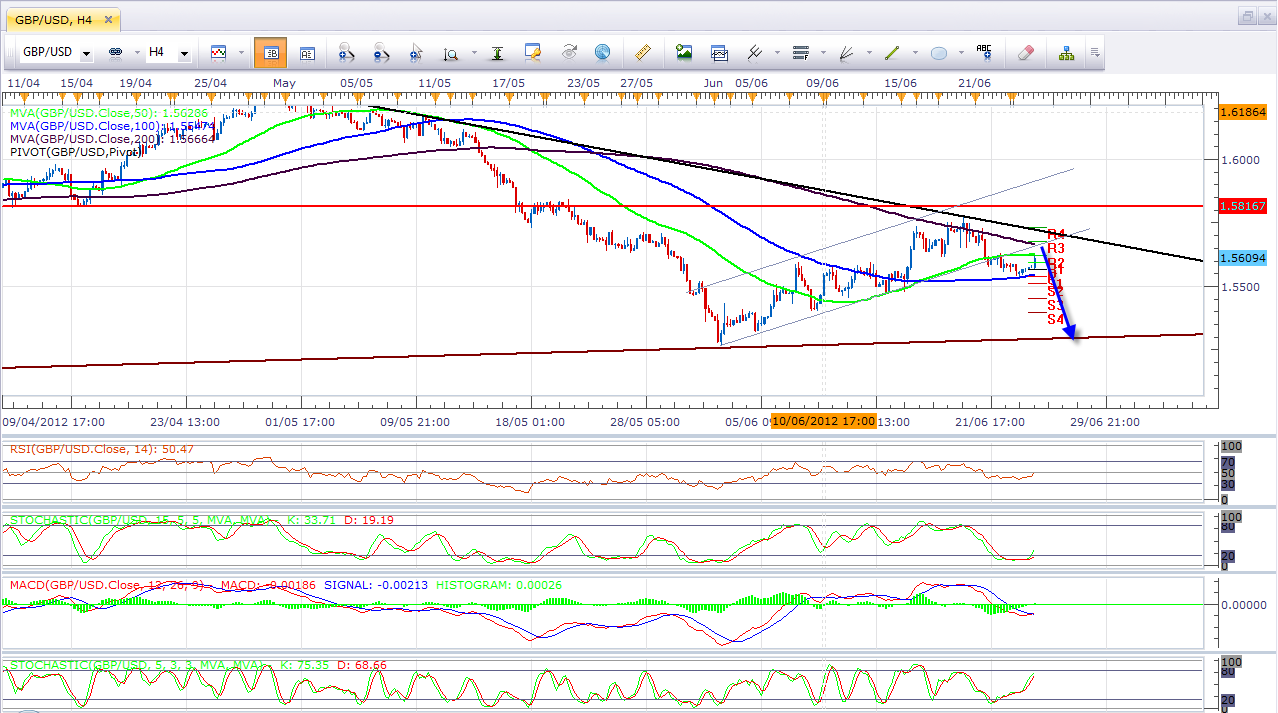This screenshot has width=1278, height=713.
Task: Expand the trend line dropdown arrow
Action: [914, 53]
